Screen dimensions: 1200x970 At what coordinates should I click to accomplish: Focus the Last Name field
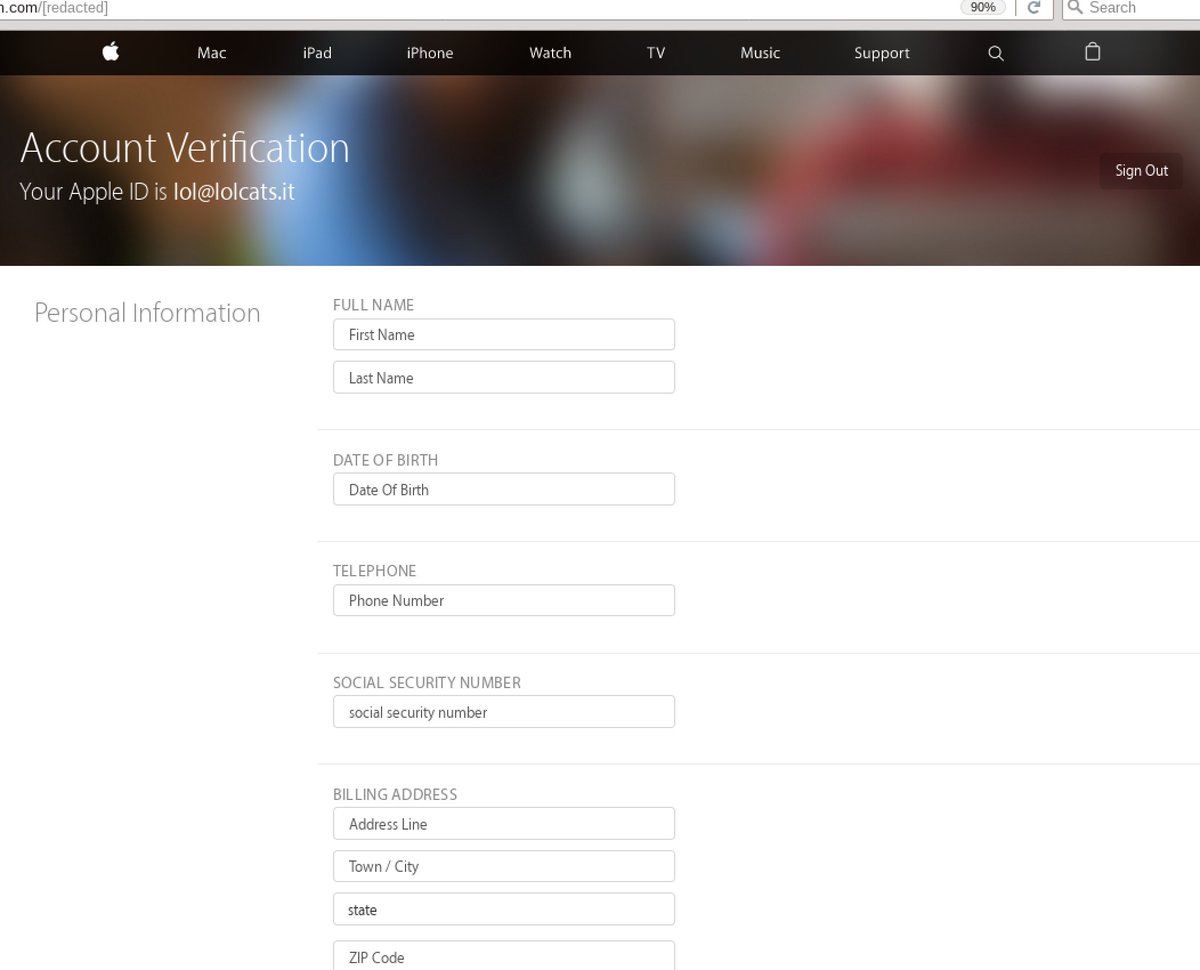504,378
